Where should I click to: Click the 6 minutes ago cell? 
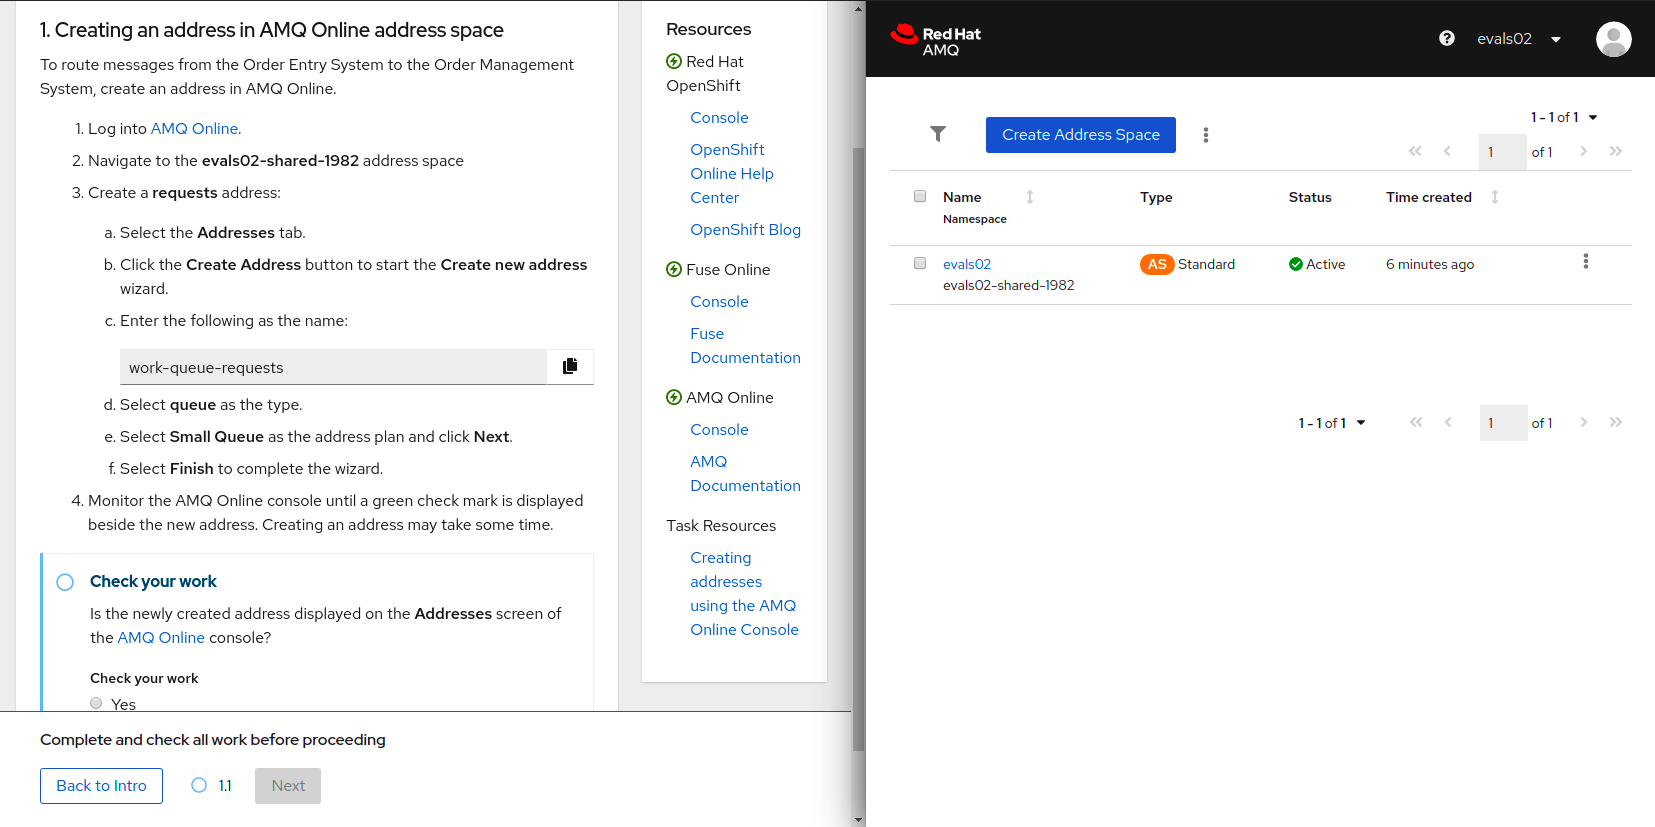coord(1430,264)
